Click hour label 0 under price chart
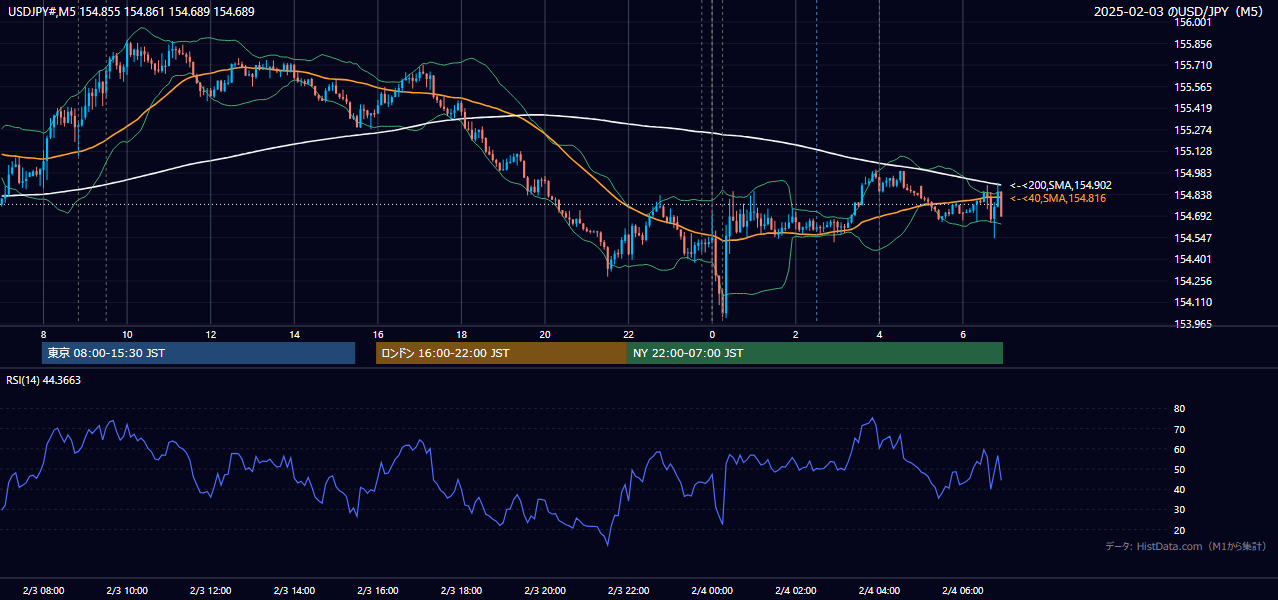The height and width of the screenshot is (600, 1278). point(712,334)
